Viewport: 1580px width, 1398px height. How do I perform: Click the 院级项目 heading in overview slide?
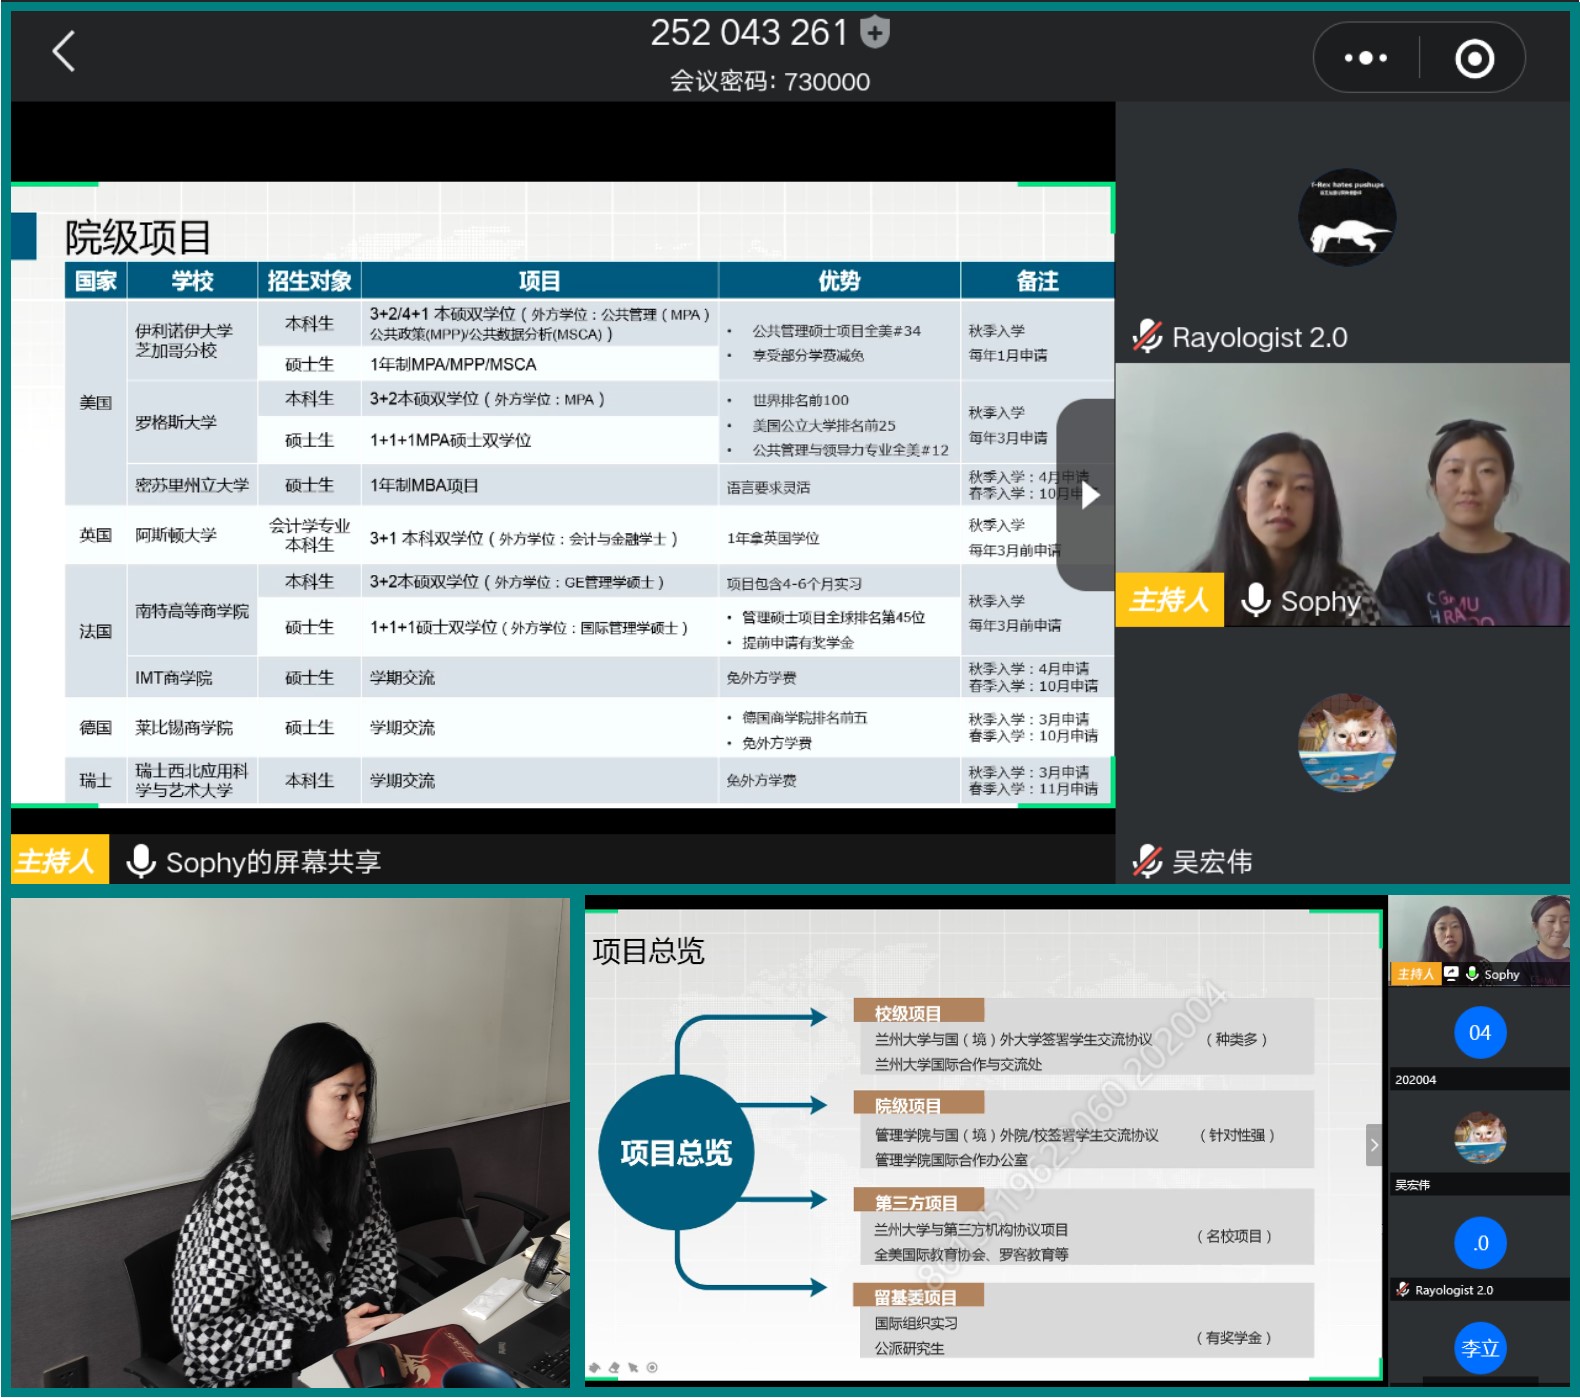click(x=907, y=1106)
